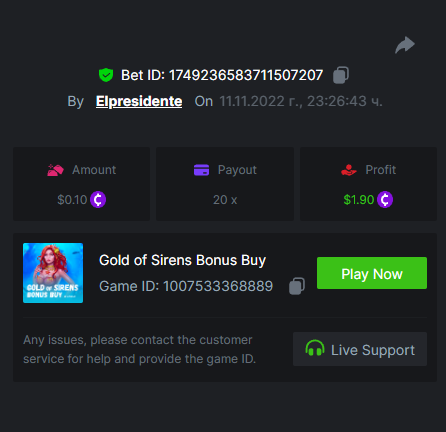Click the bet date and time text
Screen dimensions: 446x432
point(301,101)
